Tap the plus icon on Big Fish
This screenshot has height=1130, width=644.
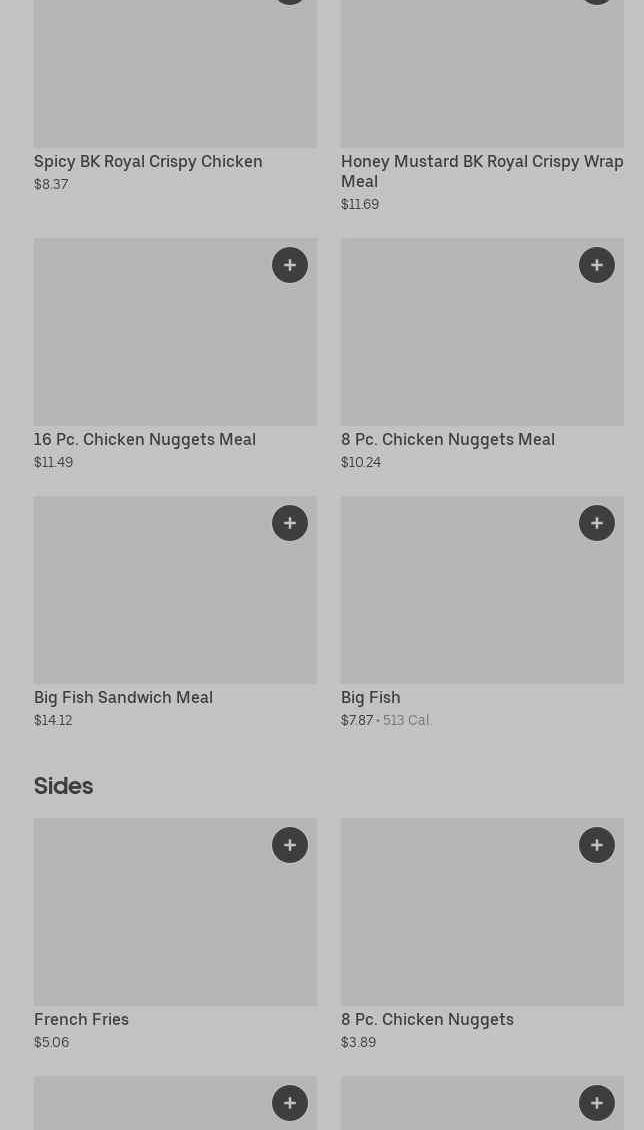pyautogui.click(x=597, y=523)
